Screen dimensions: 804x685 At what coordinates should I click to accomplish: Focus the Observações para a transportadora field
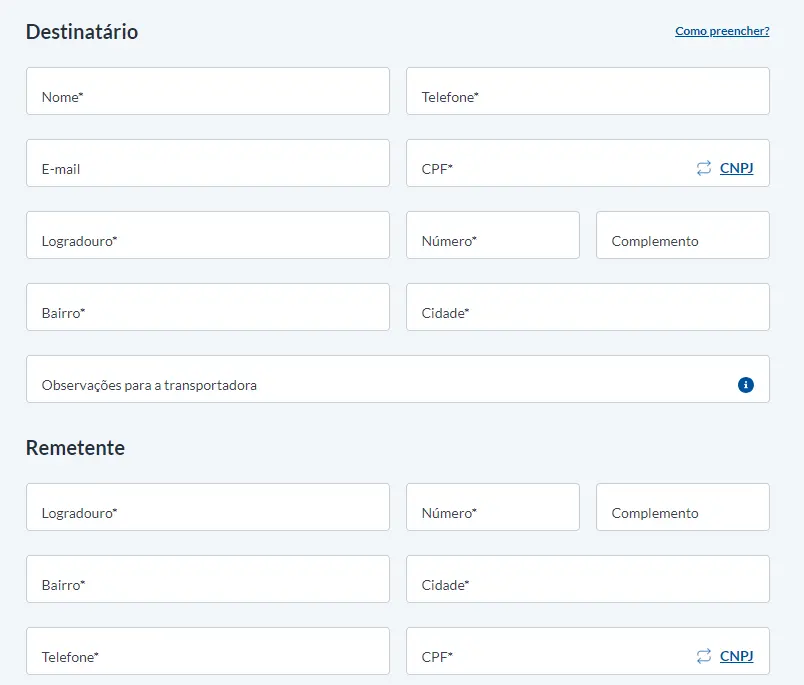pyautogui.click(x=398, y=379)
